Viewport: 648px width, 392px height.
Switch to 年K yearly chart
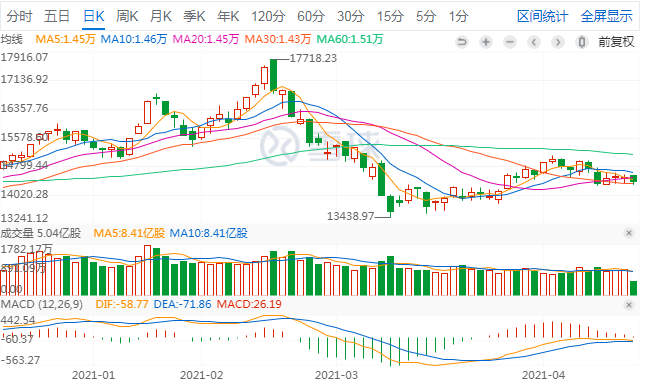[x=228, y=16]
